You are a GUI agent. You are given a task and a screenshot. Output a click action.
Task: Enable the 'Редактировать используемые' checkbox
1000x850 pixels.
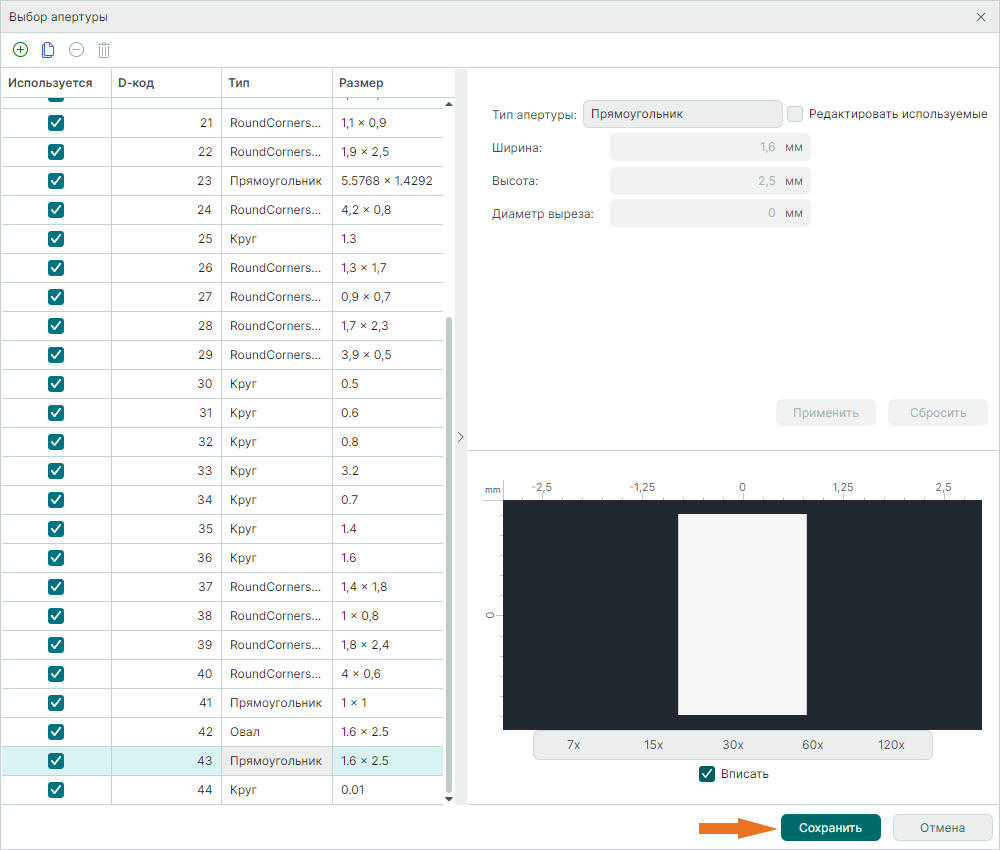click(795, 114)
